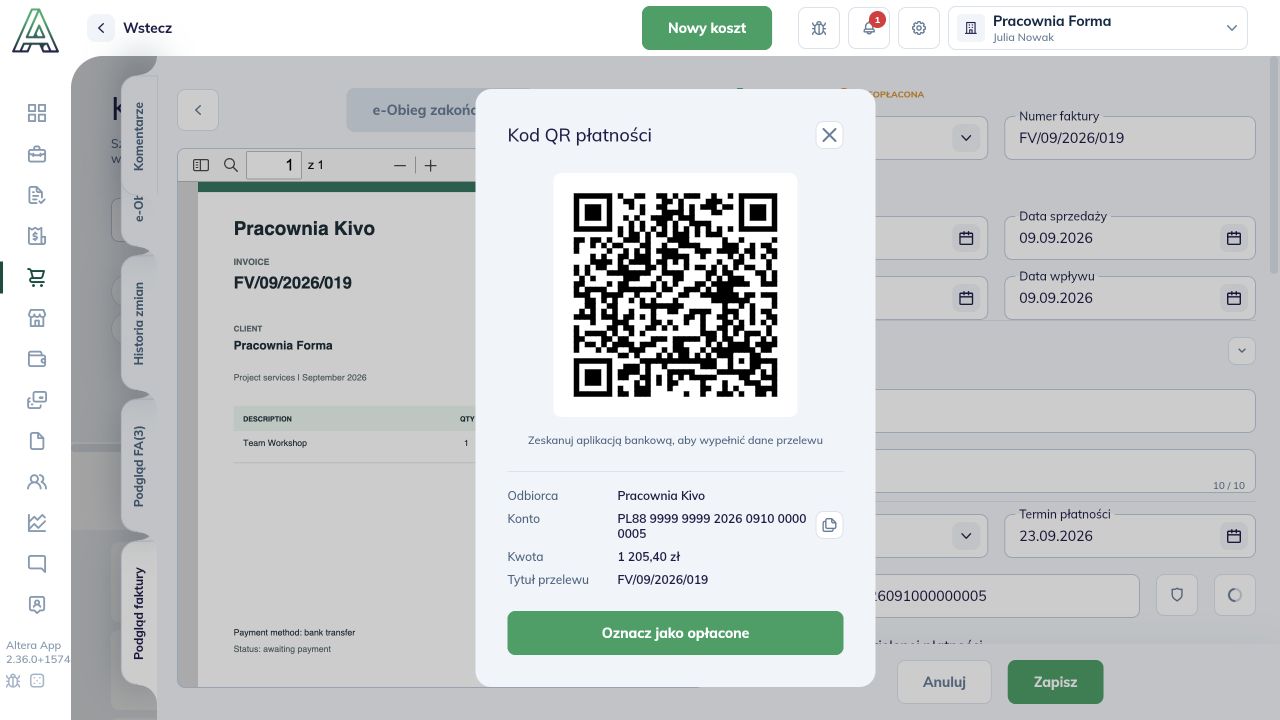Switch to the Komentarze side tab
Screen dimensions: 1280x720
pyautogui.click(x=139, y=136)
